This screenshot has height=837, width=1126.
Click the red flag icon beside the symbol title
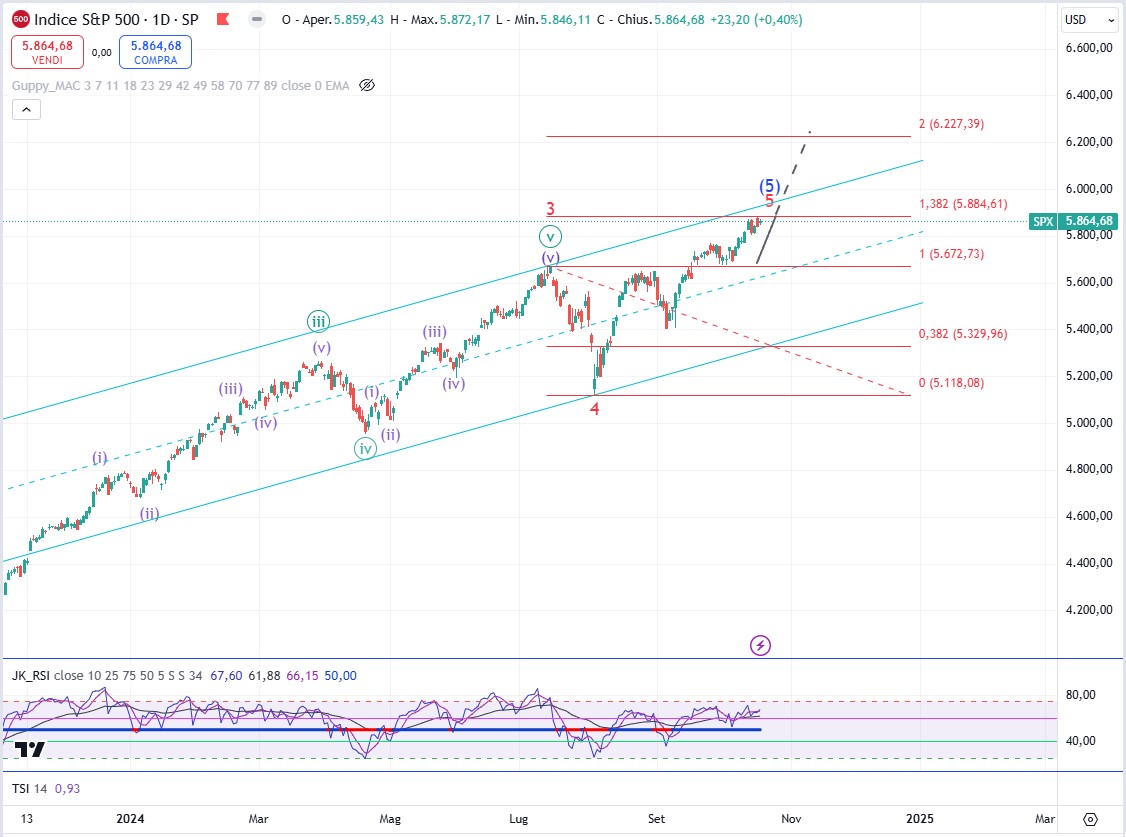tap(223, 19)
